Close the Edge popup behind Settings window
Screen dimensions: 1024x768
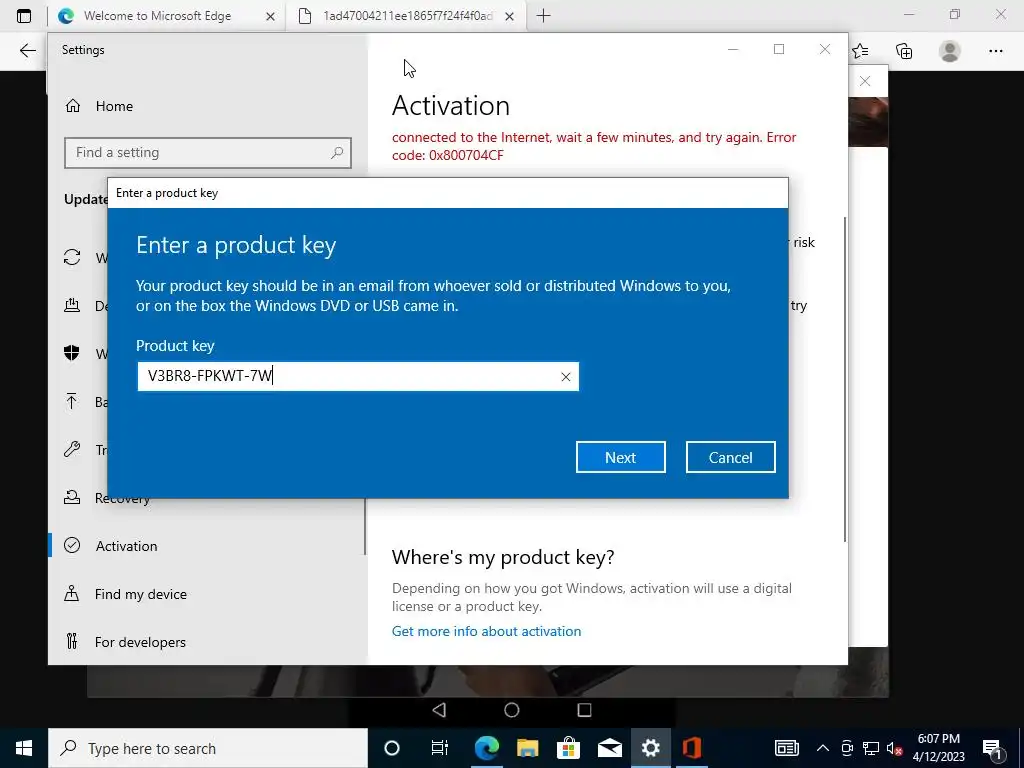(865, 81)
